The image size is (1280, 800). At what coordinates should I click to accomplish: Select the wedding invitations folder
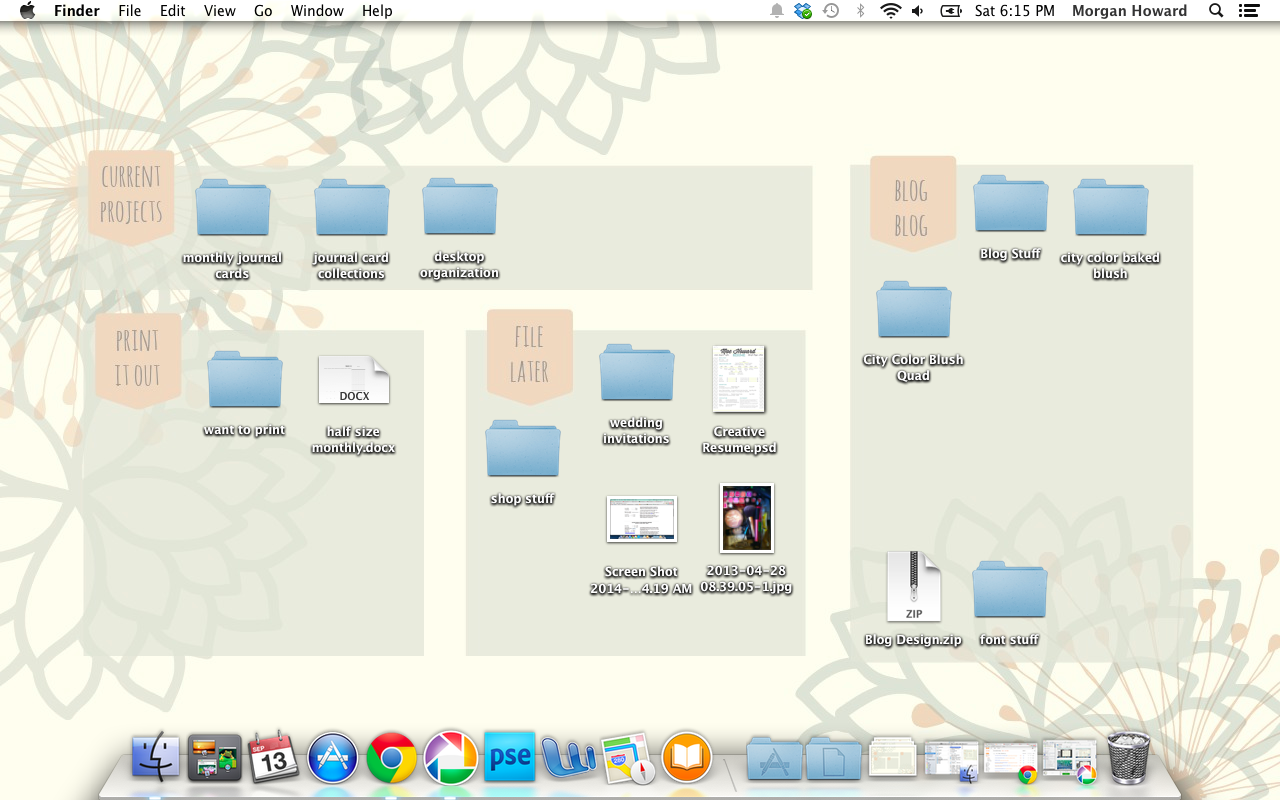(x=637, y=373)
